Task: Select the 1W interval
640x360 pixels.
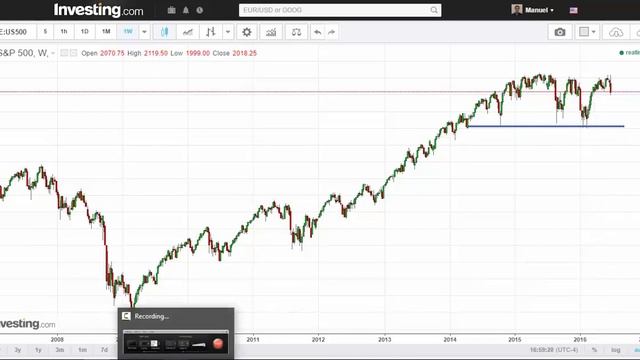Action: (128, 32)
